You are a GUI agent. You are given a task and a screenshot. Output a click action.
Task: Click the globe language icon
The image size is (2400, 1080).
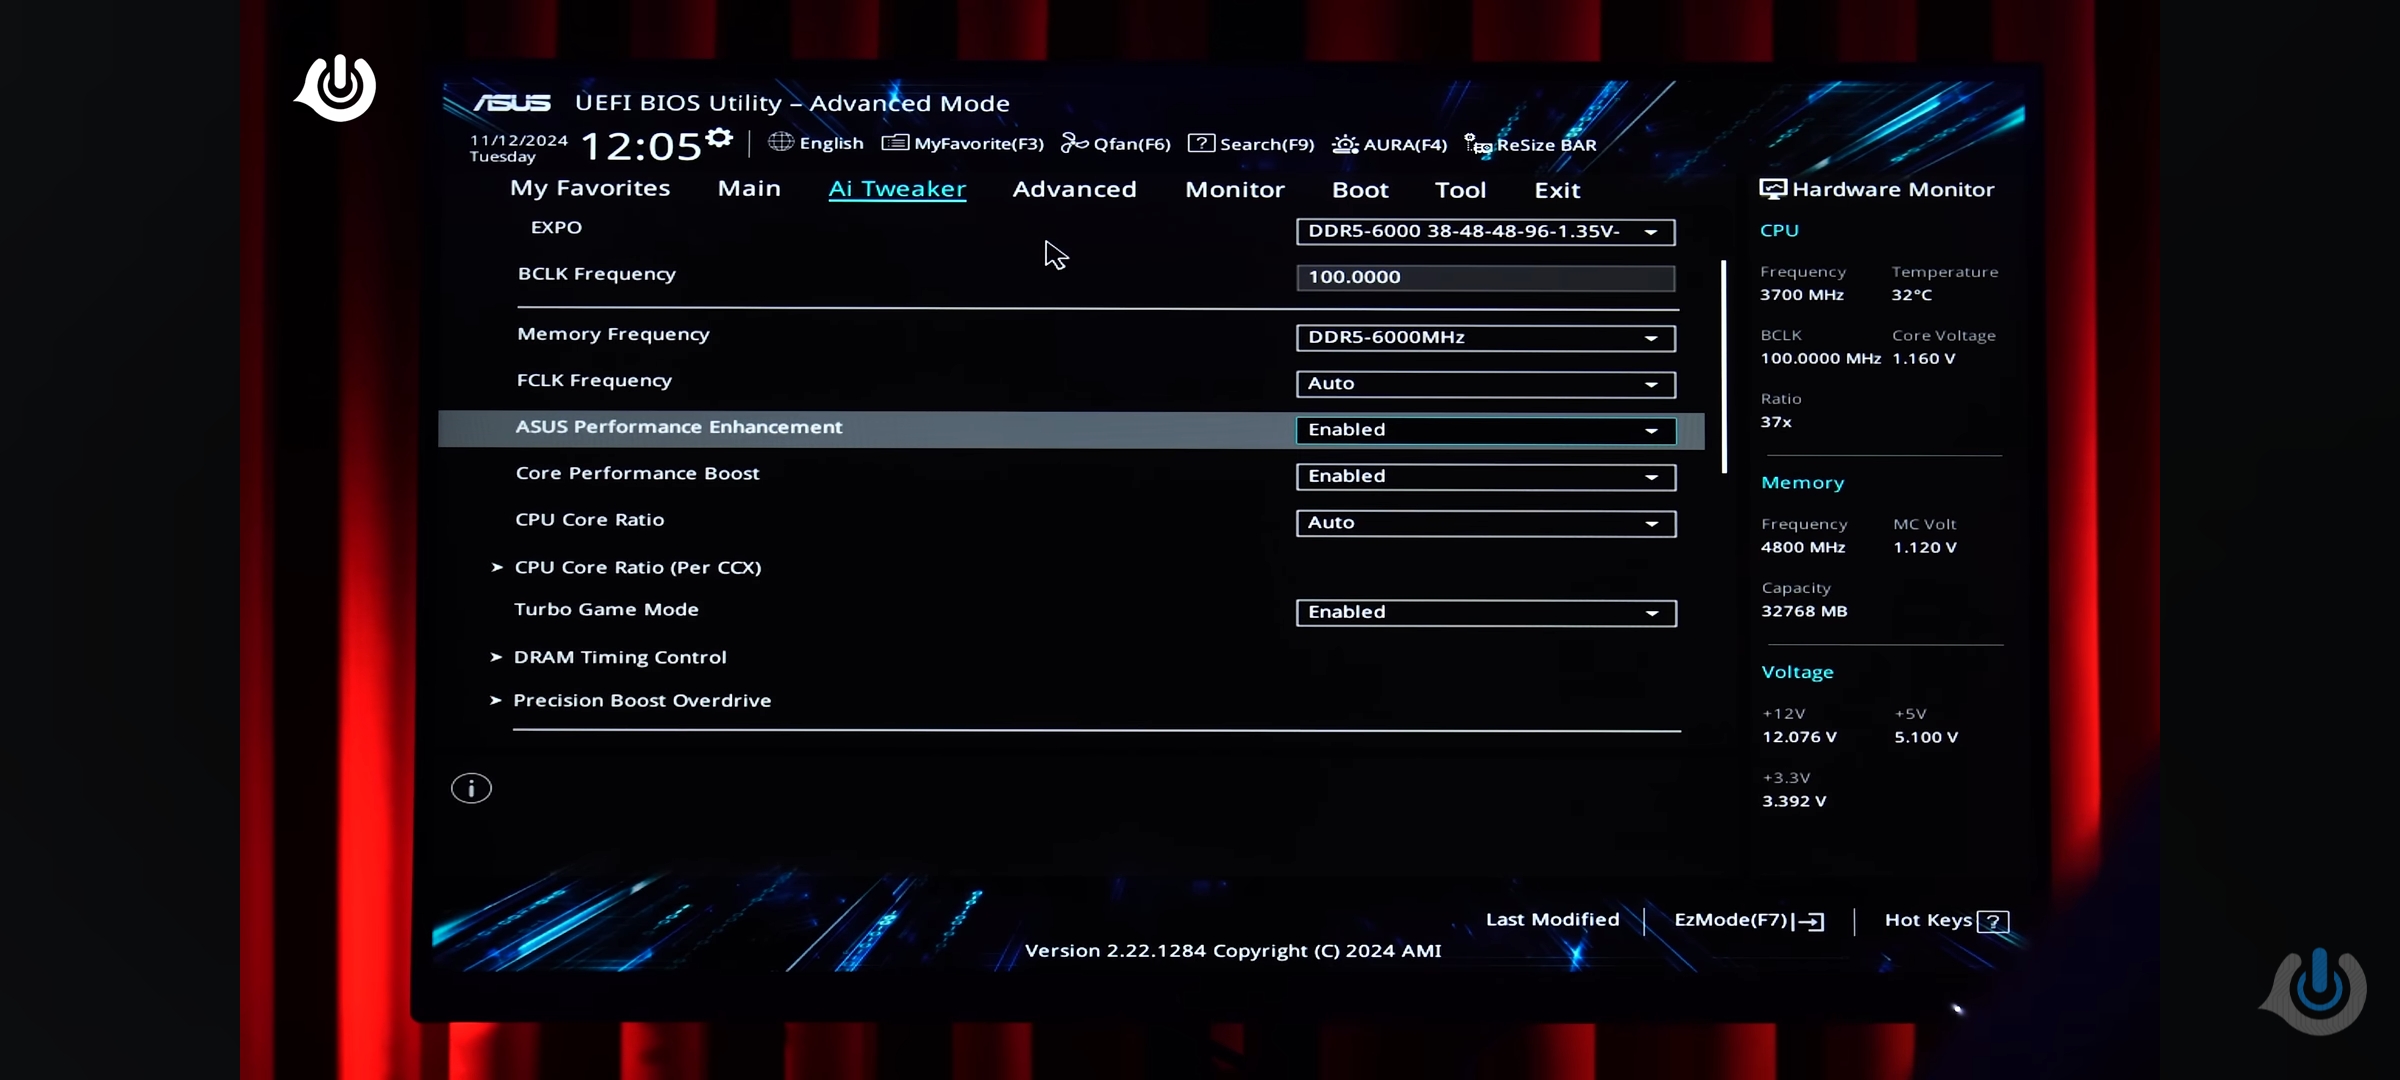click(780, 142)
